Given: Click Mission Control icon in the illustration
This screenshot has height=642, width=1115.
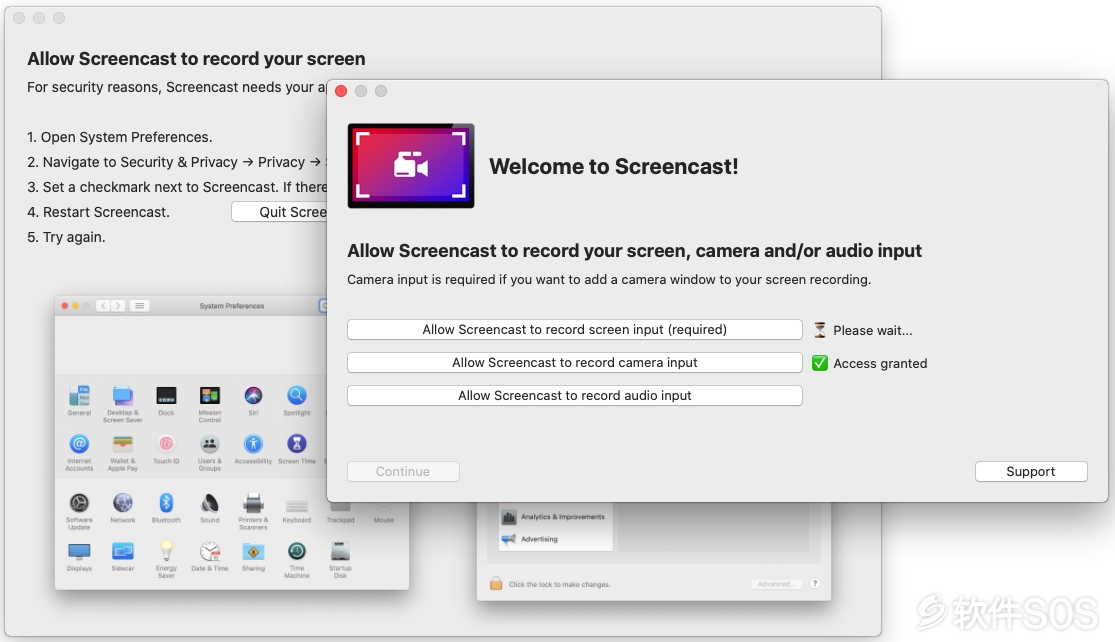Looking at the screenshot, I should [210, 395].
